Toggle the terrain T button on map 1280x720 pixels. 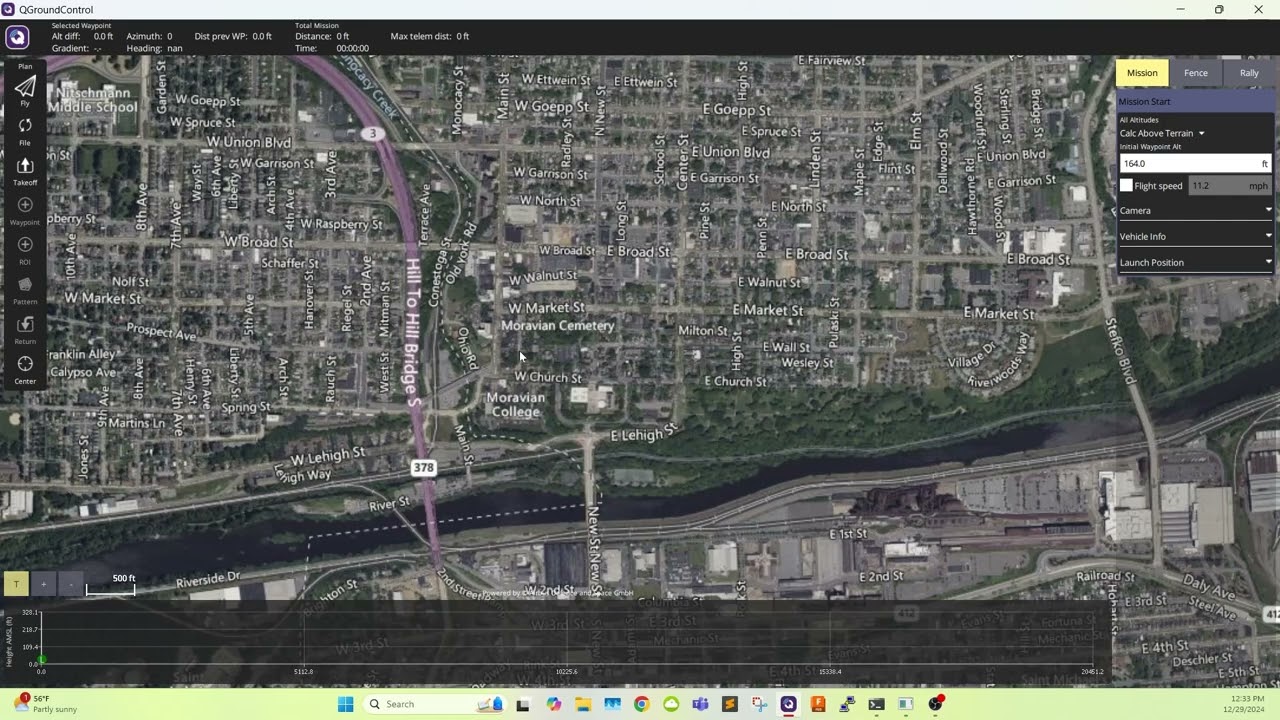pyautogui.click(x=16, y=584)
